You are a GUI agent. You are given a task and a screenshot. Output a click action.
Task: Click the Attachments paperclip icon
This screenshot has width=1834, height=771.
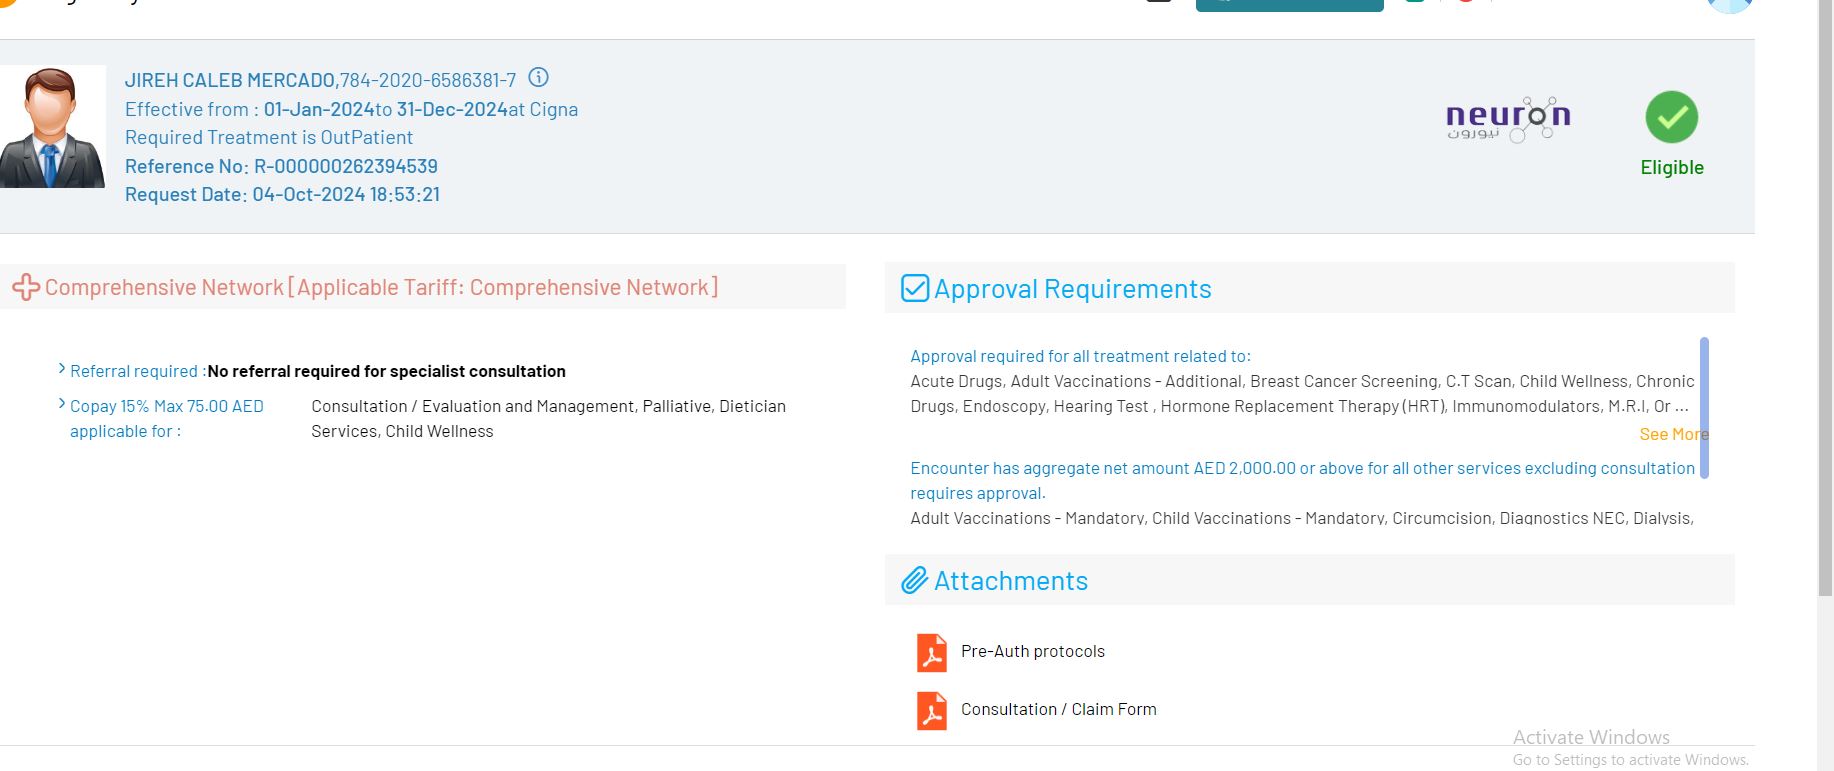(915, 581)
